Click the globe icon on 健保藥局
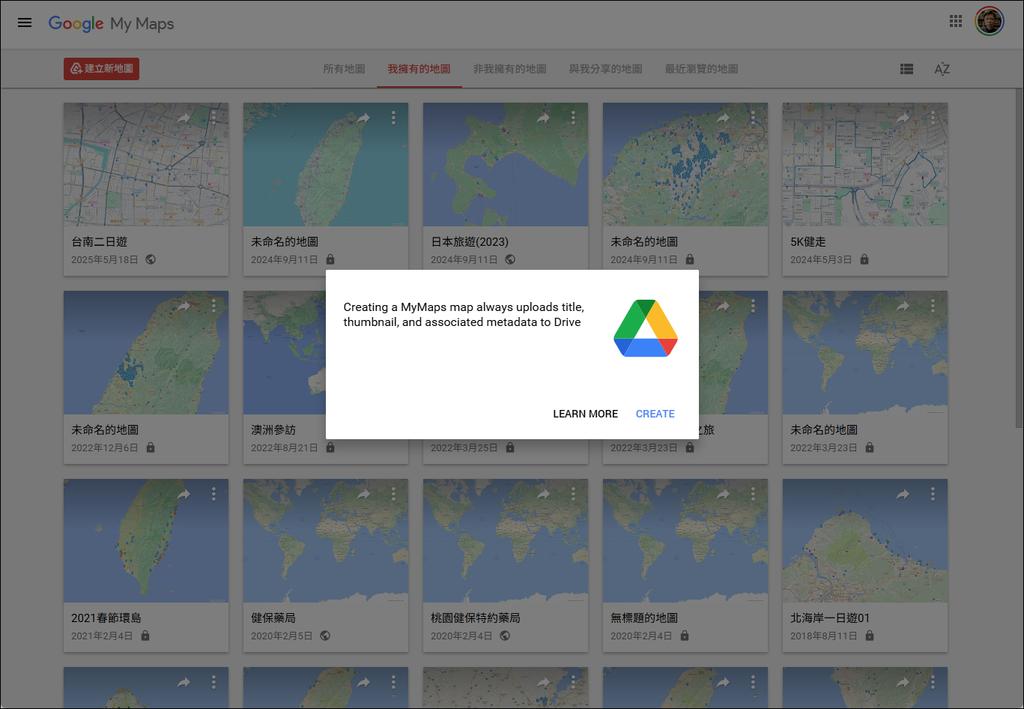The height and width of the screenshot is (709, 1024). (x=325, y=635)
